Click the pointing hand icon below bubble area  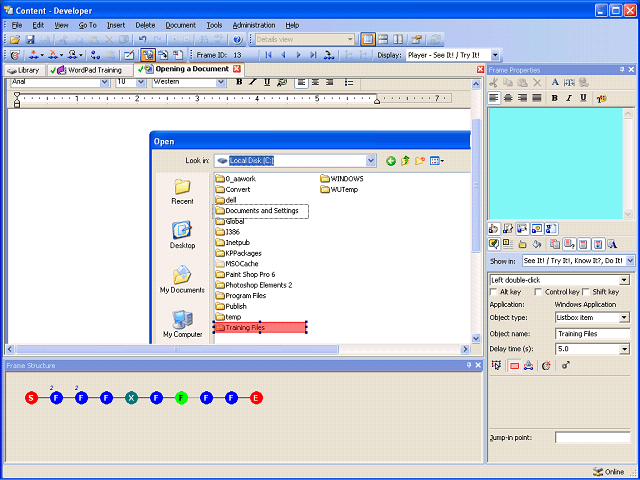coord(493,229)
